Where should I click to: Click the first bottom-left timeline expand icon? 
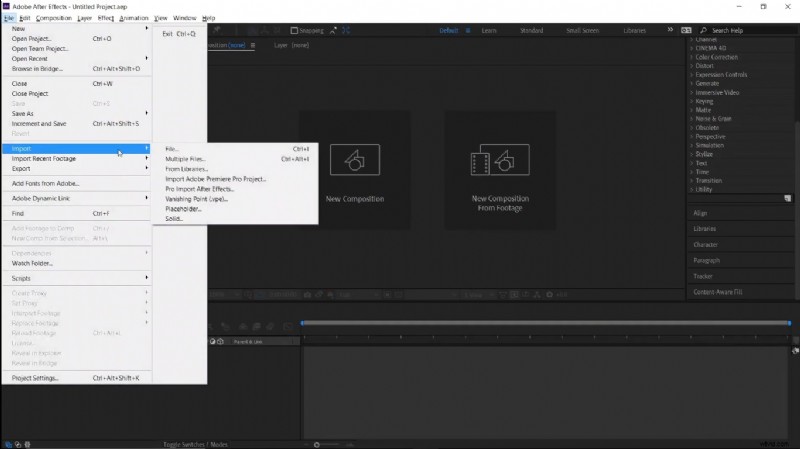[8, 444]
